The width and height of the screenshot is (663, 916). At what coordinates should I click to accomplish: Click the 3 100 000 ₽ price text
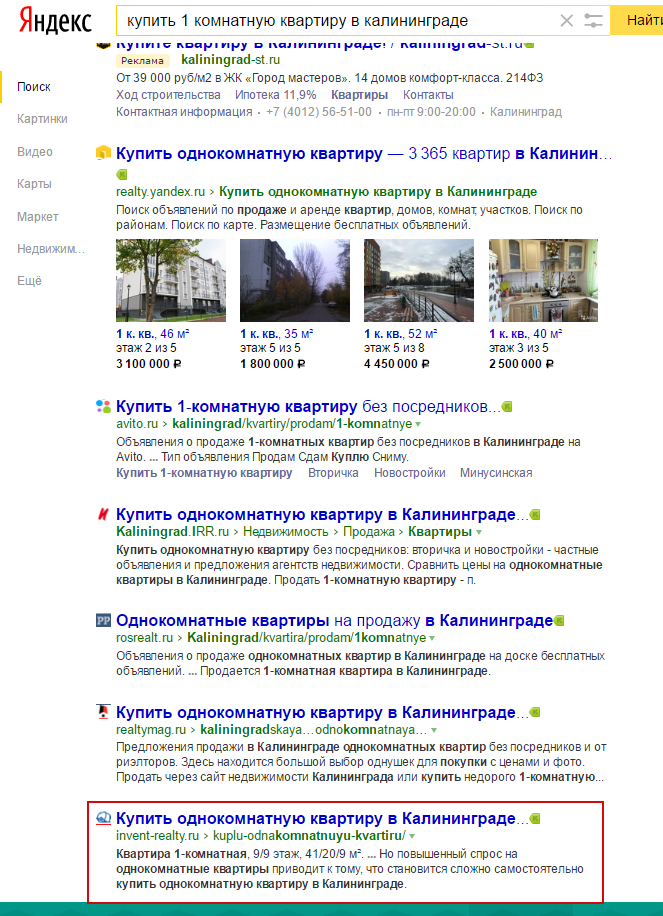pos(149,364)
